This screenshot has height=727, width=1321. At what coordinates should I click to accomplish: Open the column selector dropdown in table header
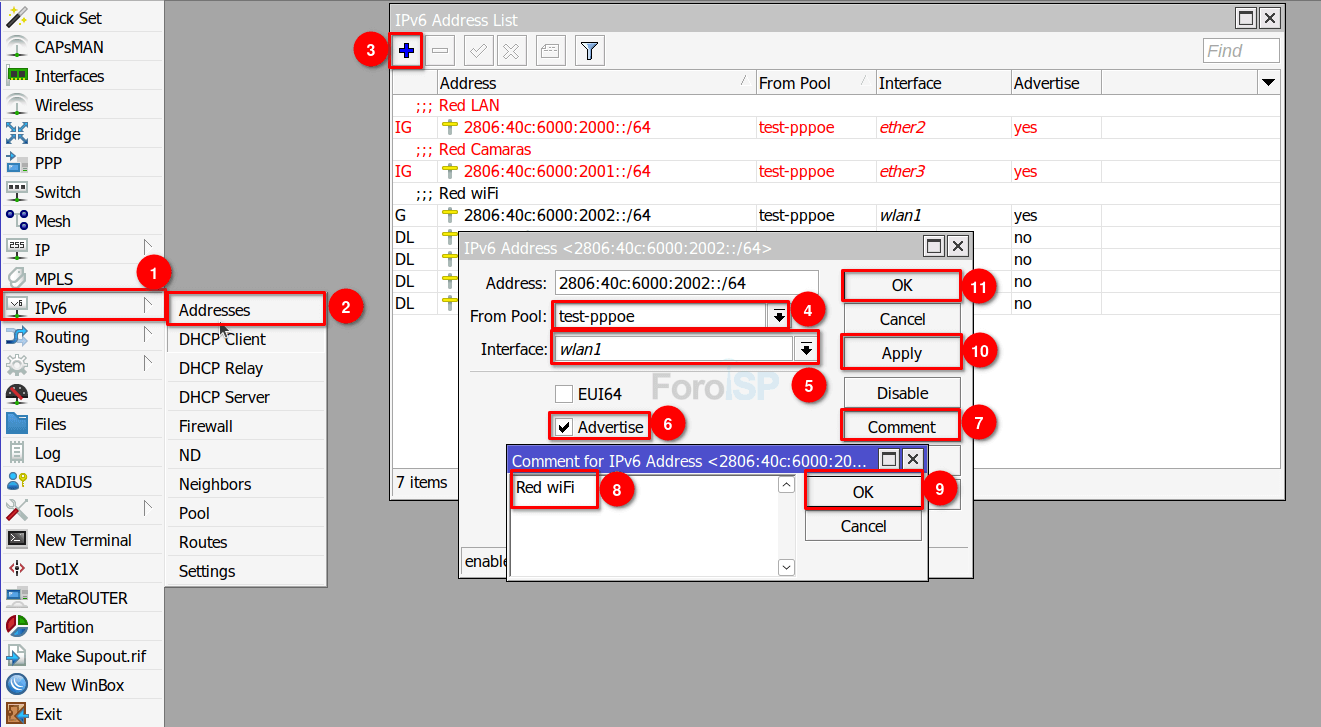click(x=1268, y=83)
